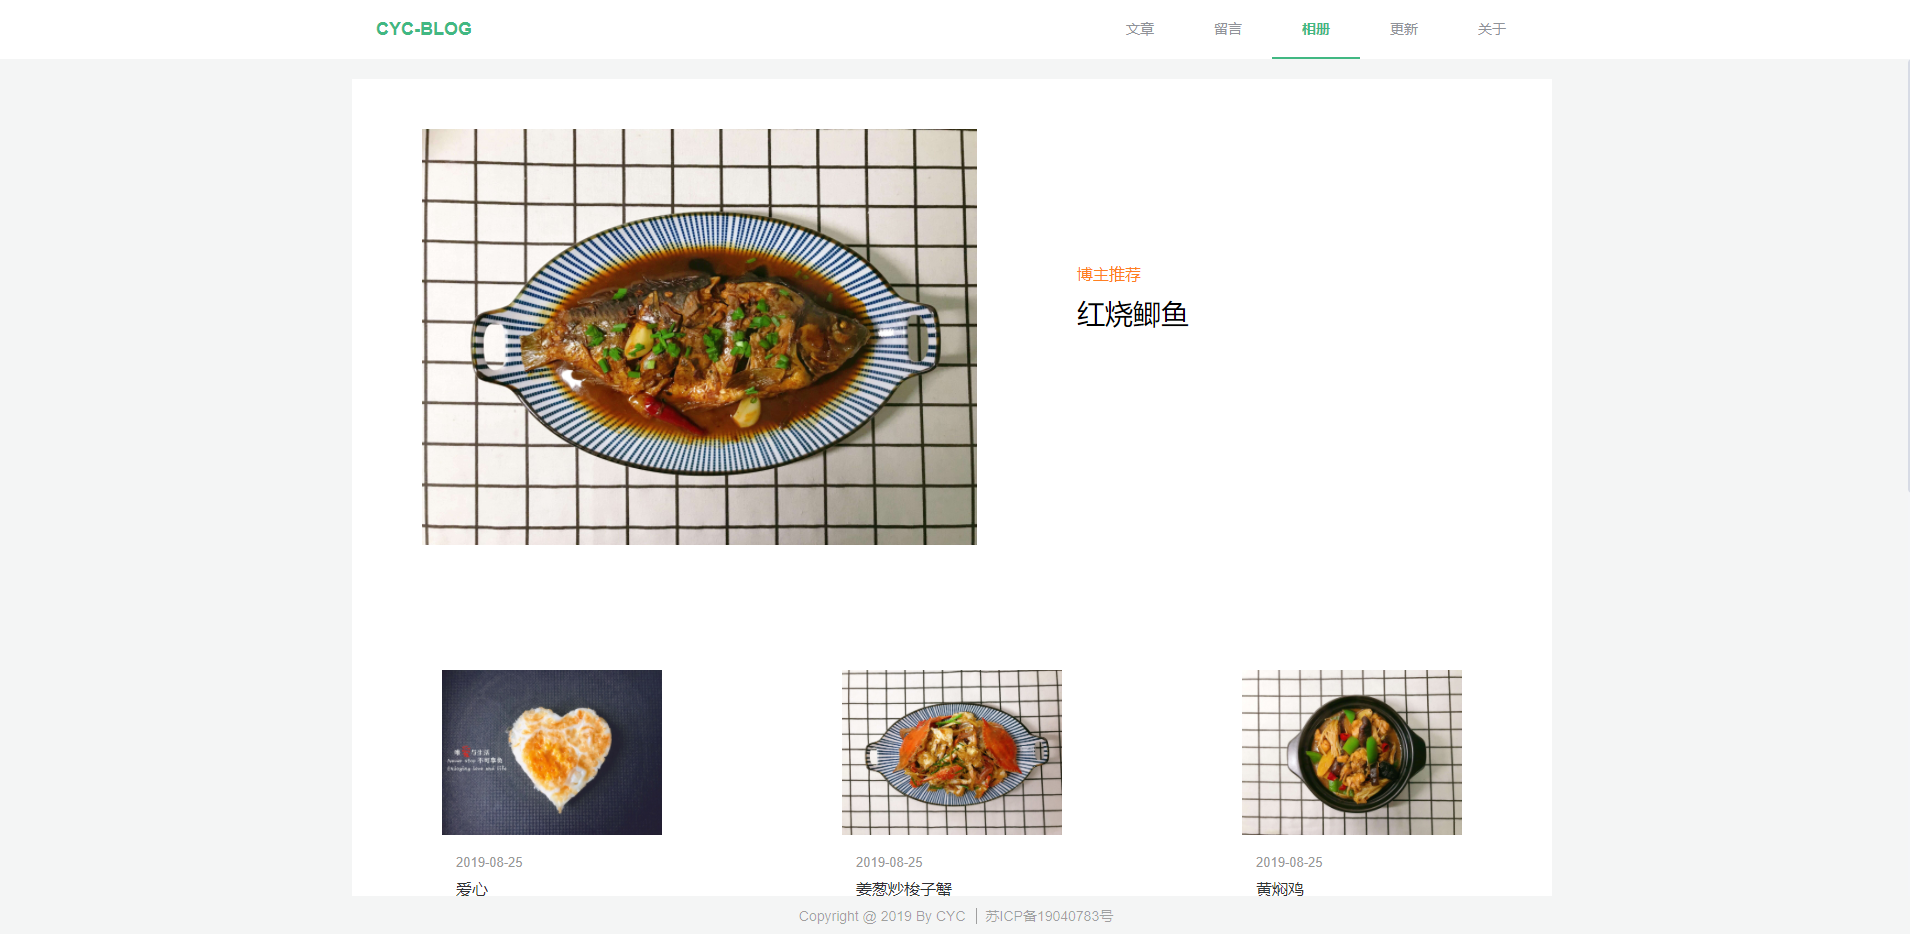The width and height of the screenshot is (1910, 934).
Task: Open the featured braised fish photo
Action: tap(699, 337)
